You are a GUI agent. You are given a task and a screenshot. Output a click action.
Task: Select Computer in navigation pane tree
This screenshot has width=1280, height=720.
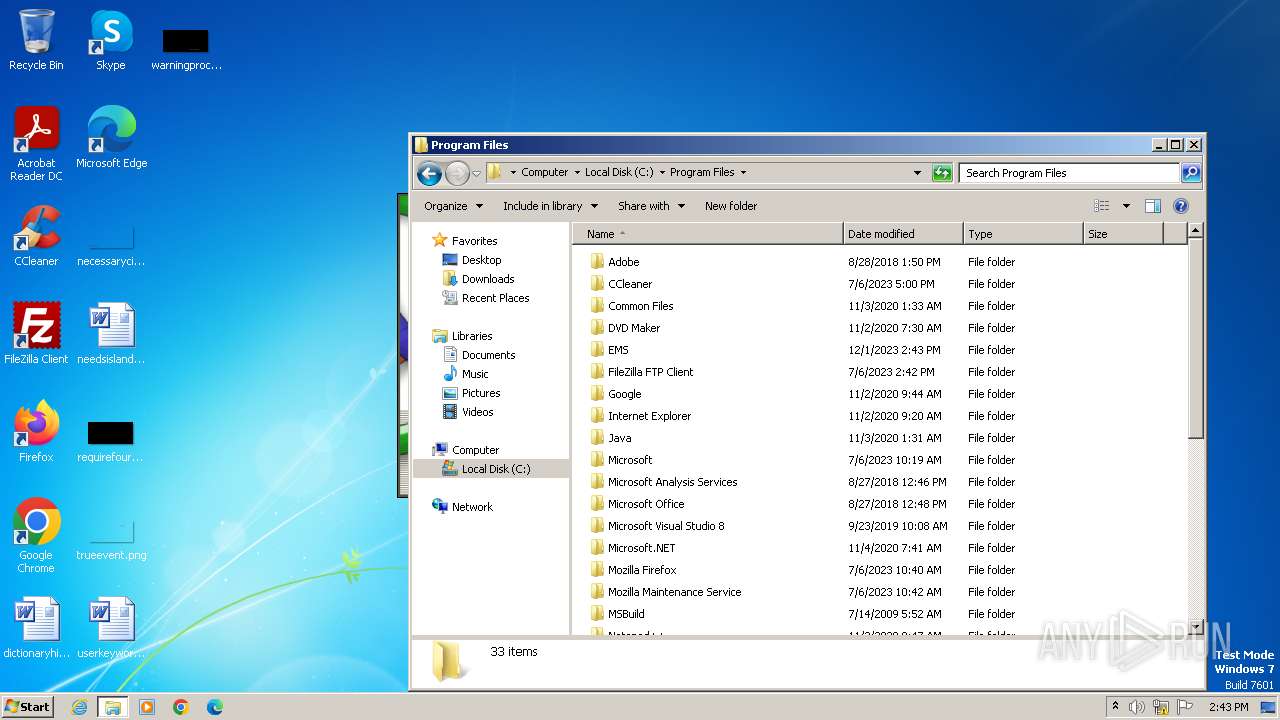pos(475,450)
